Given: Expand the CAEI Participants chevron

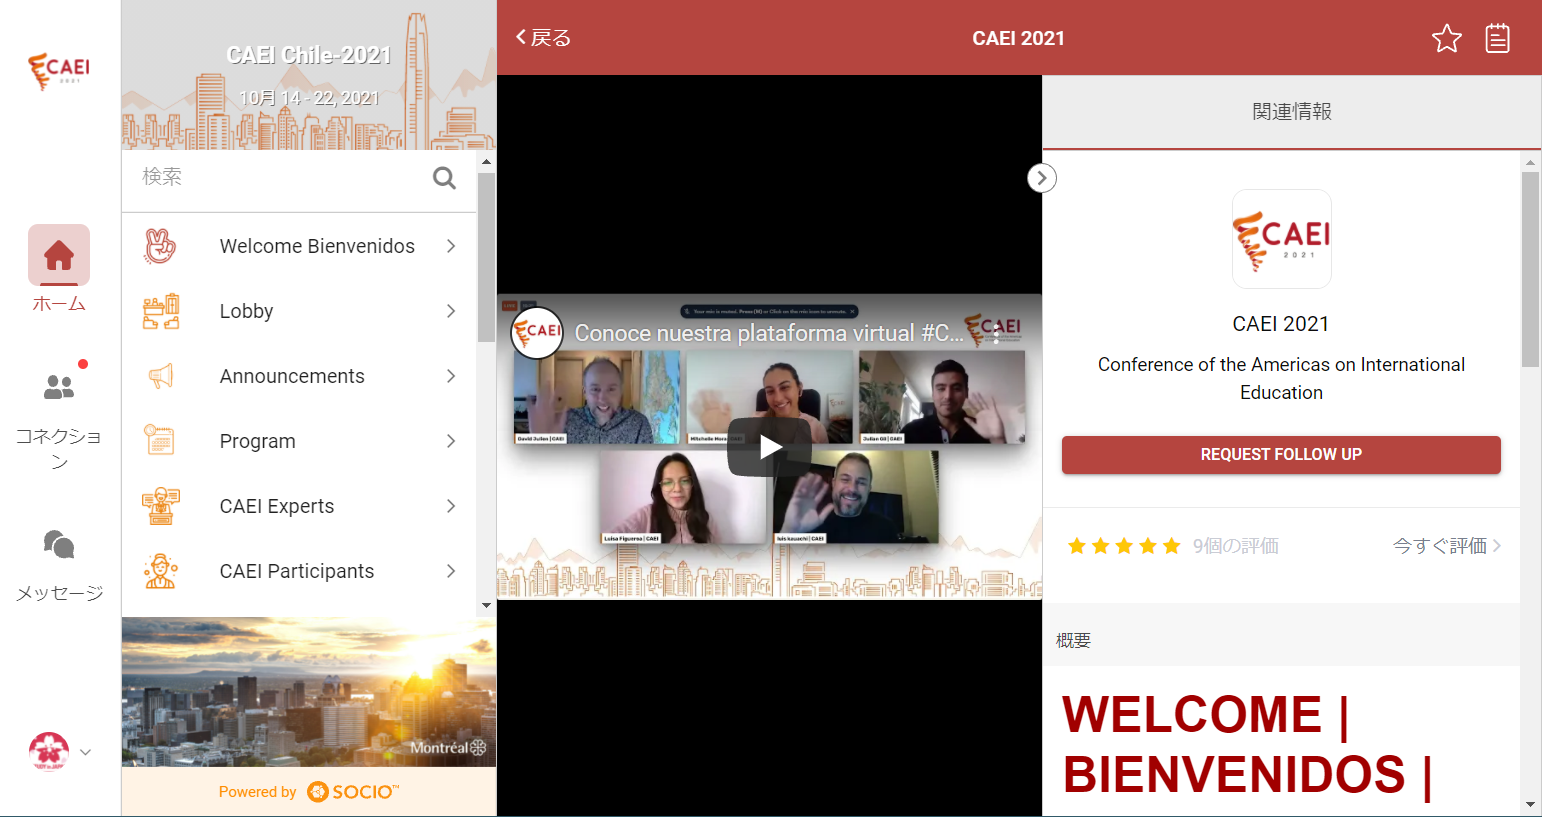Looking at the screenshot, I should (451, 571).
